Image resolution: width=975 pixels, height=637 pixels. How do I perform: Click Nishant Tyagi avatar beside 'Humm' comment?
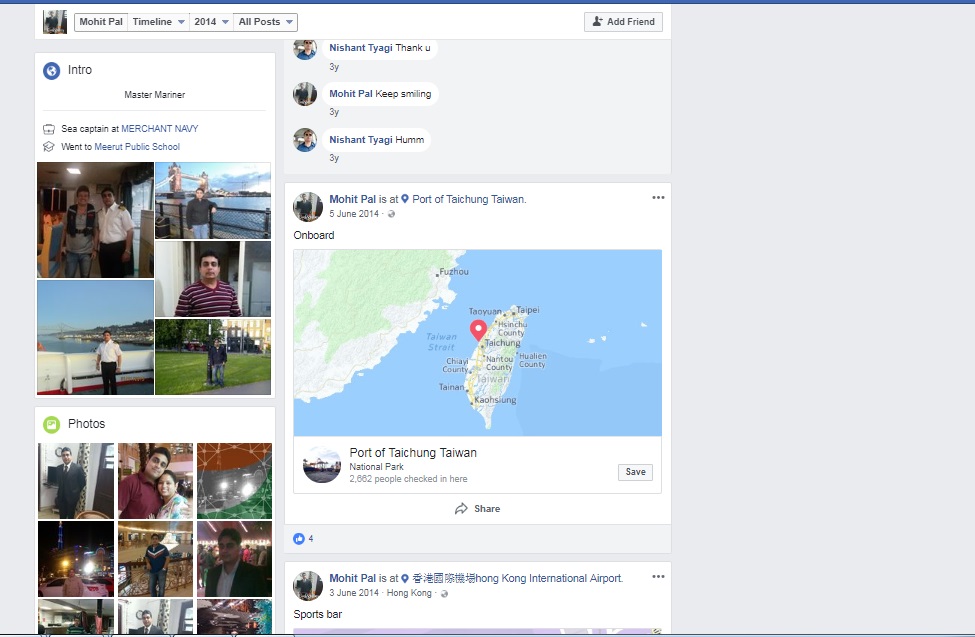pyautogui.click(x=305, y=140)
